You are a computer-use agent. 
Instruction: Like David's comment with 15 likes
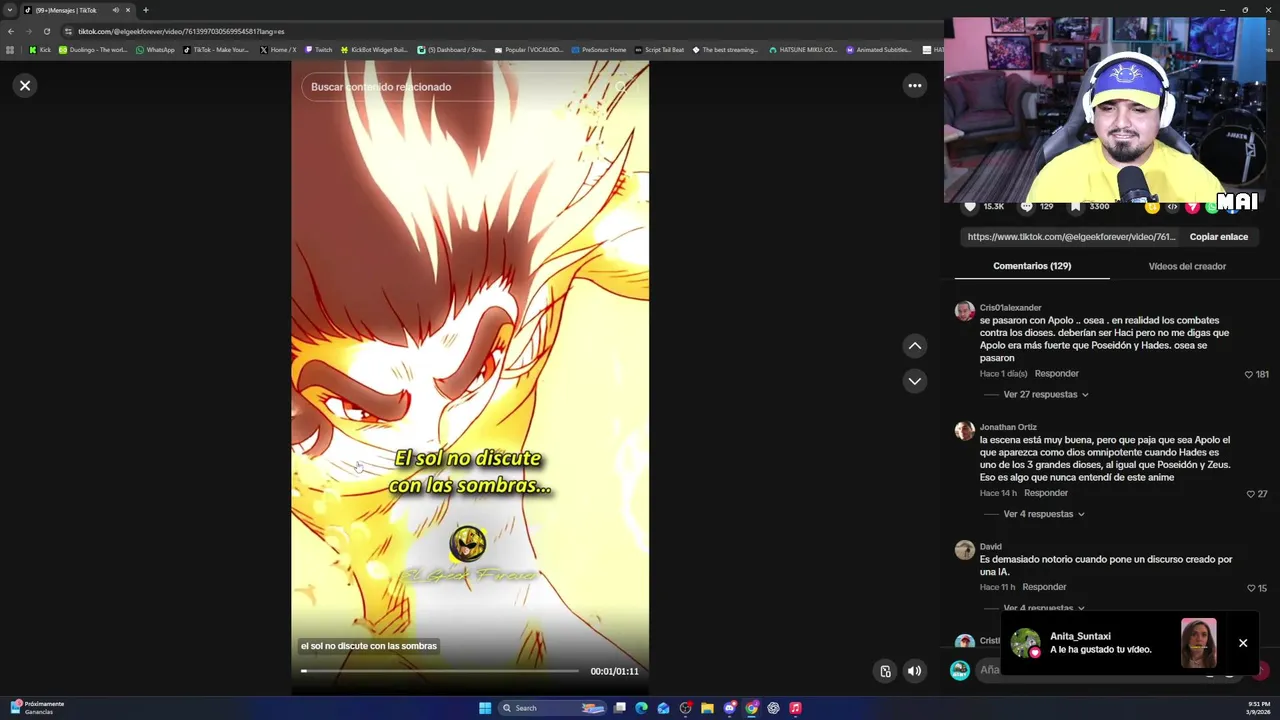1251,588
